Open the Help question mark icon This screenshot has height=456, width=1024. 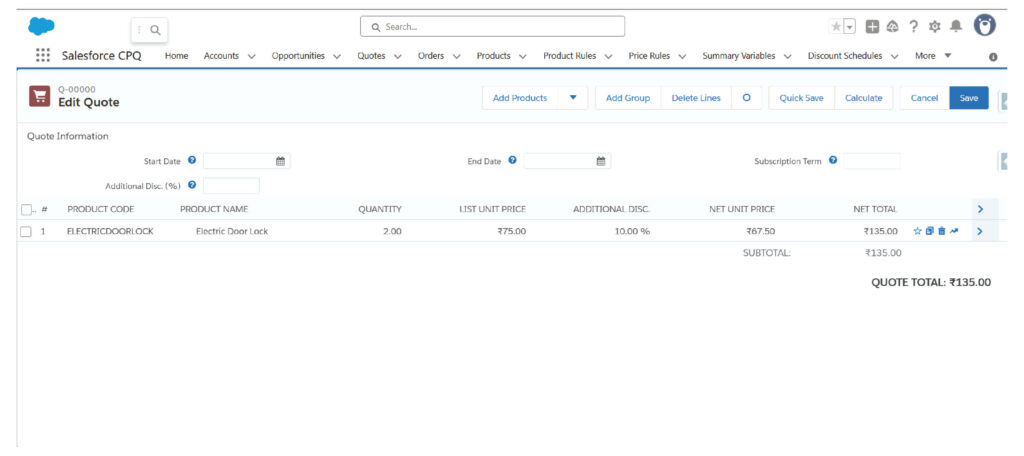pyautogui.click(x=914, y=27)
